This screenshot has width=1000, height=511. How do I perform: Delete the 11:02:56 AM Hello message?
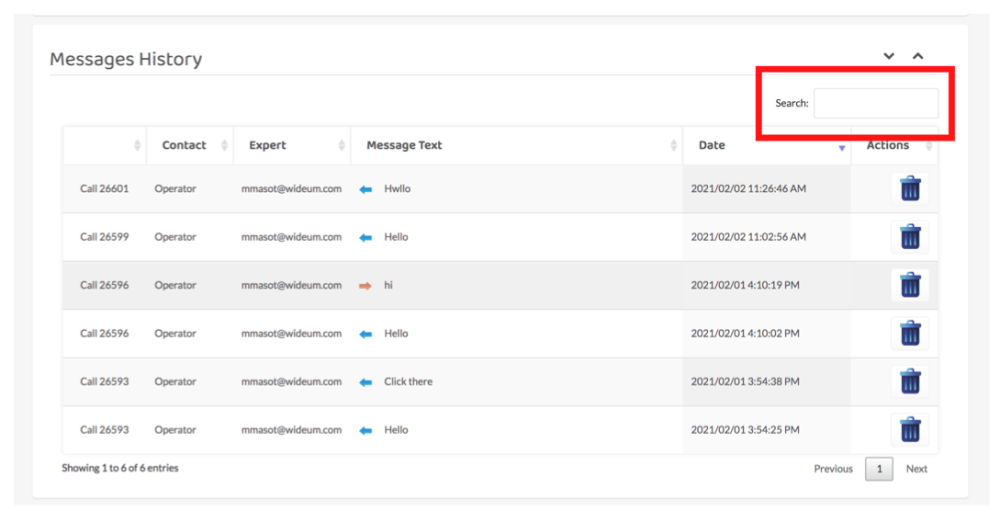click(909, 237)
